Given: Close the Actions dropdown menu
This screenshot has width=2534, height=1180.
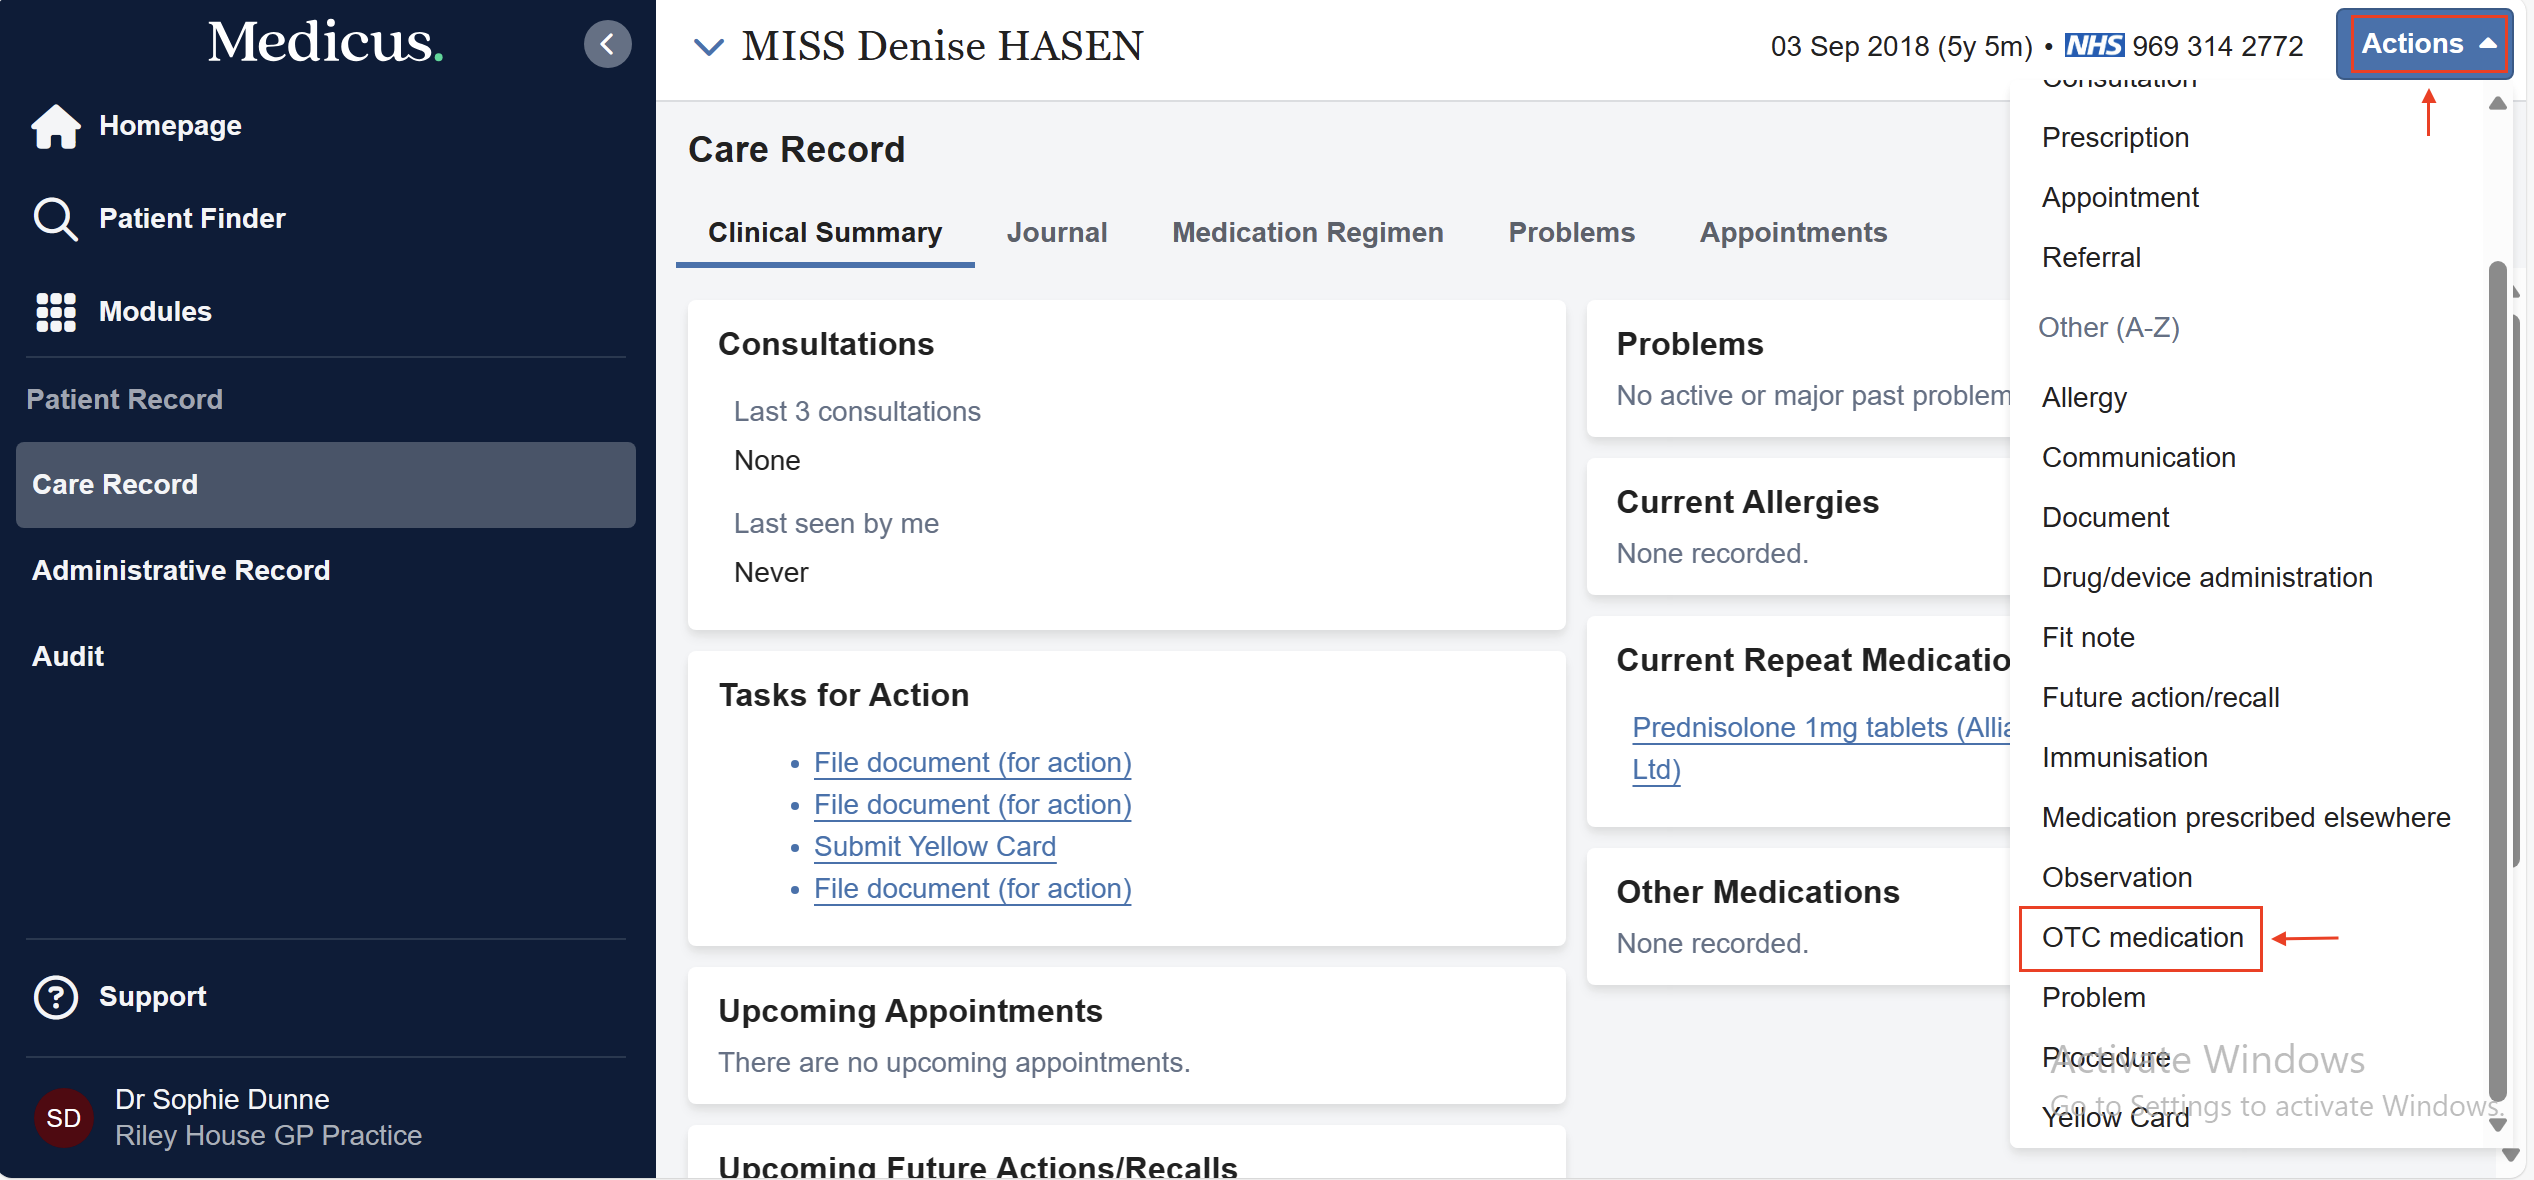Looking at the screenshot, I should point(2424,44).
